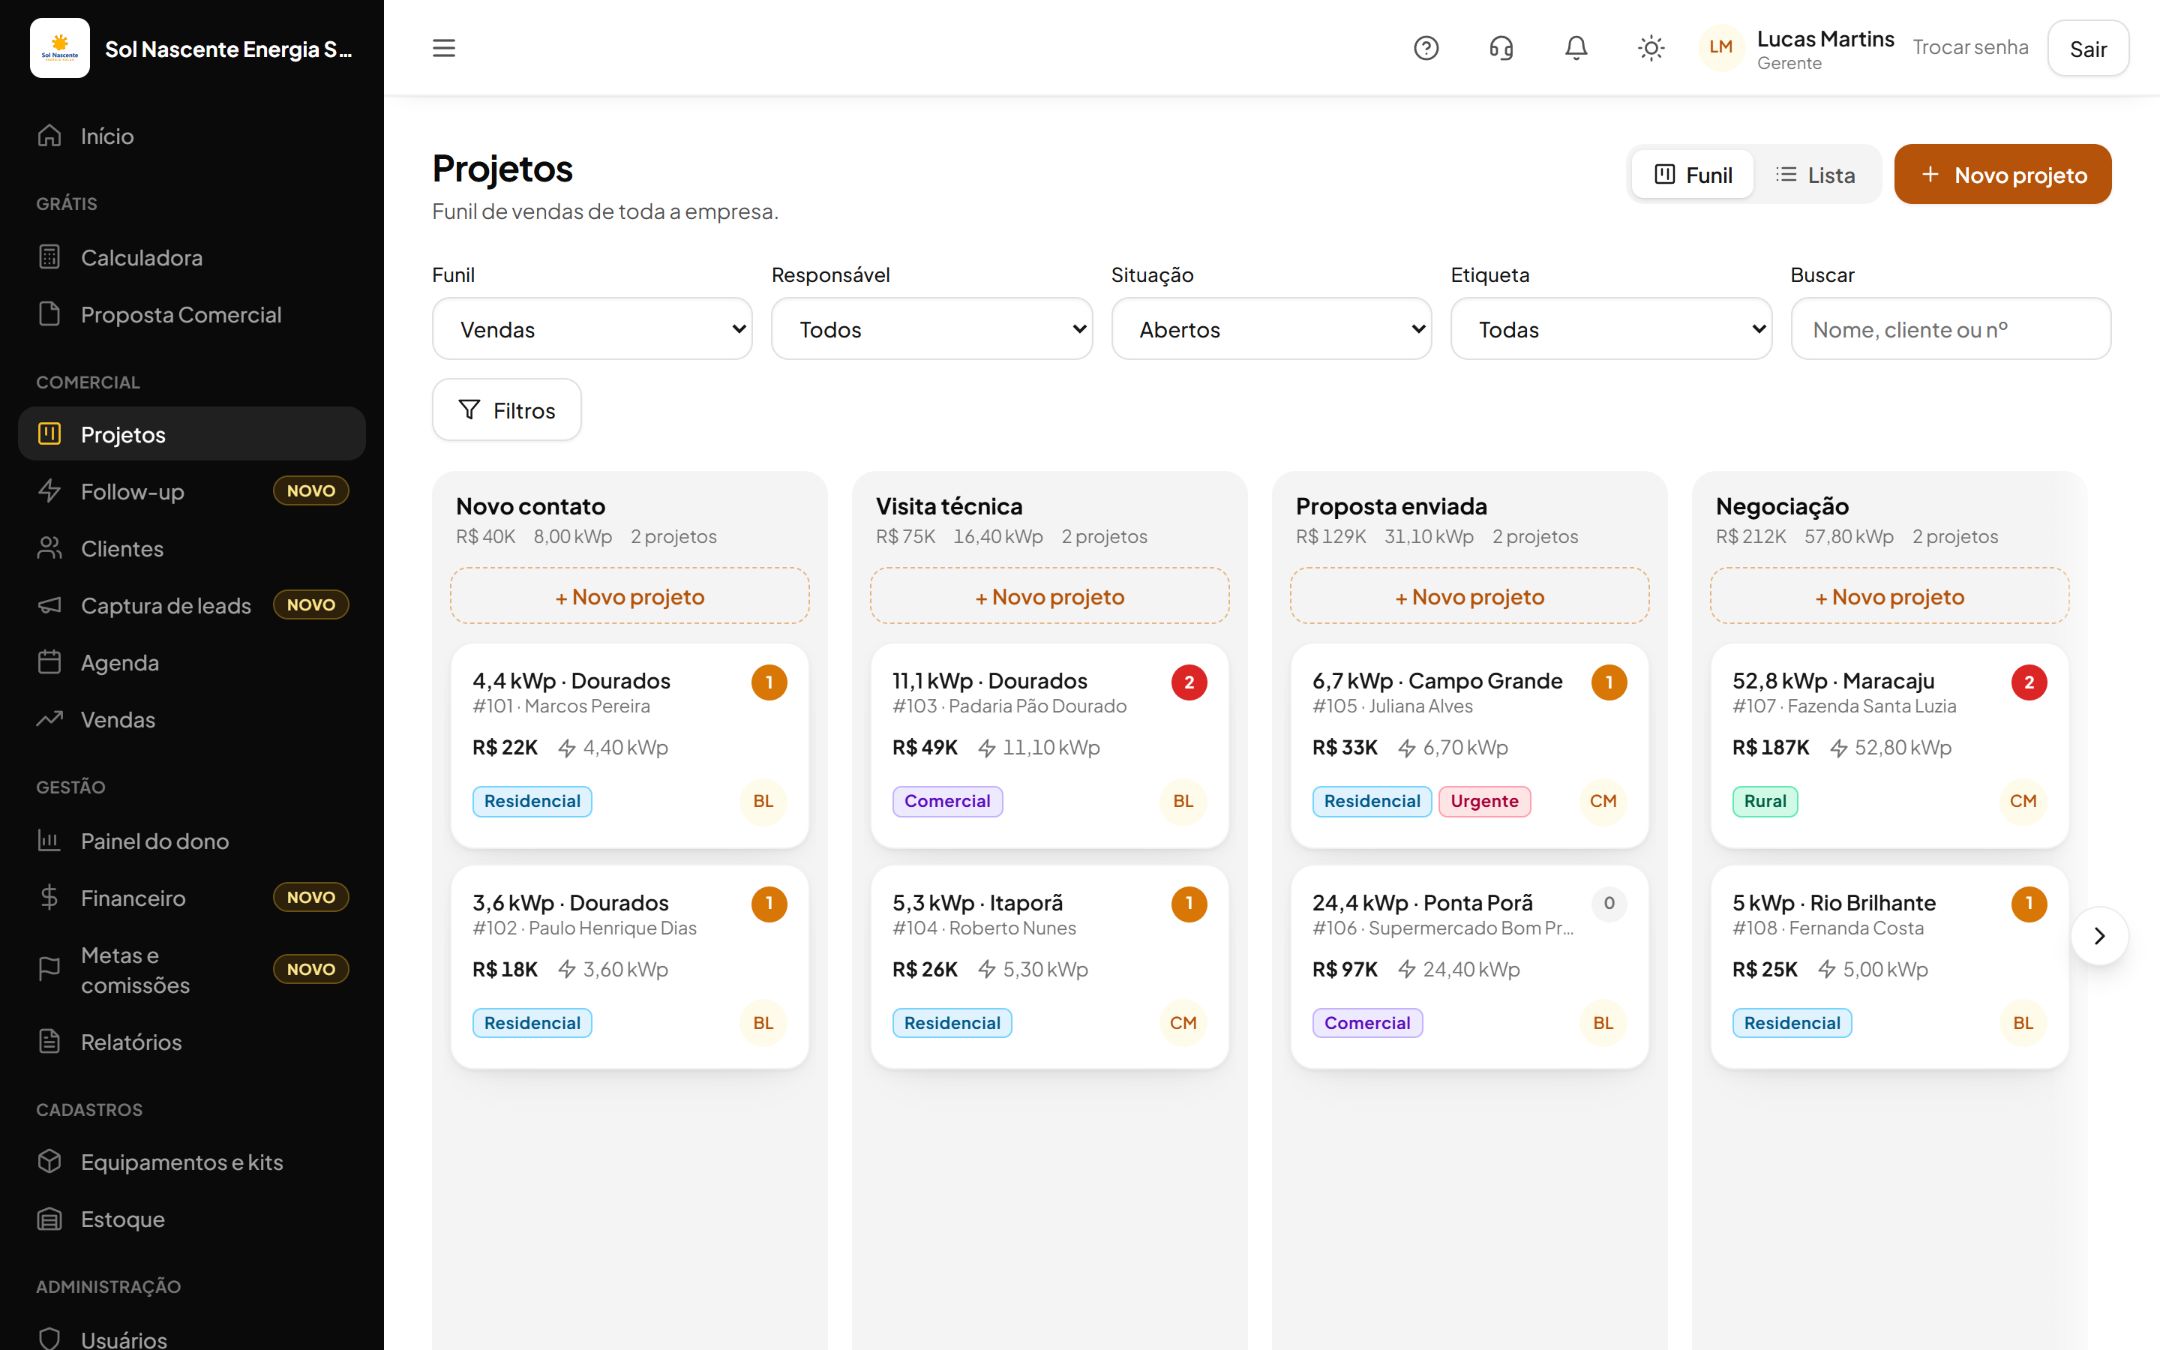This screenshot has width=2160, height=1350.
Task: Add Novo projeto in Novo contato column
Action: (x=630, y=597)
